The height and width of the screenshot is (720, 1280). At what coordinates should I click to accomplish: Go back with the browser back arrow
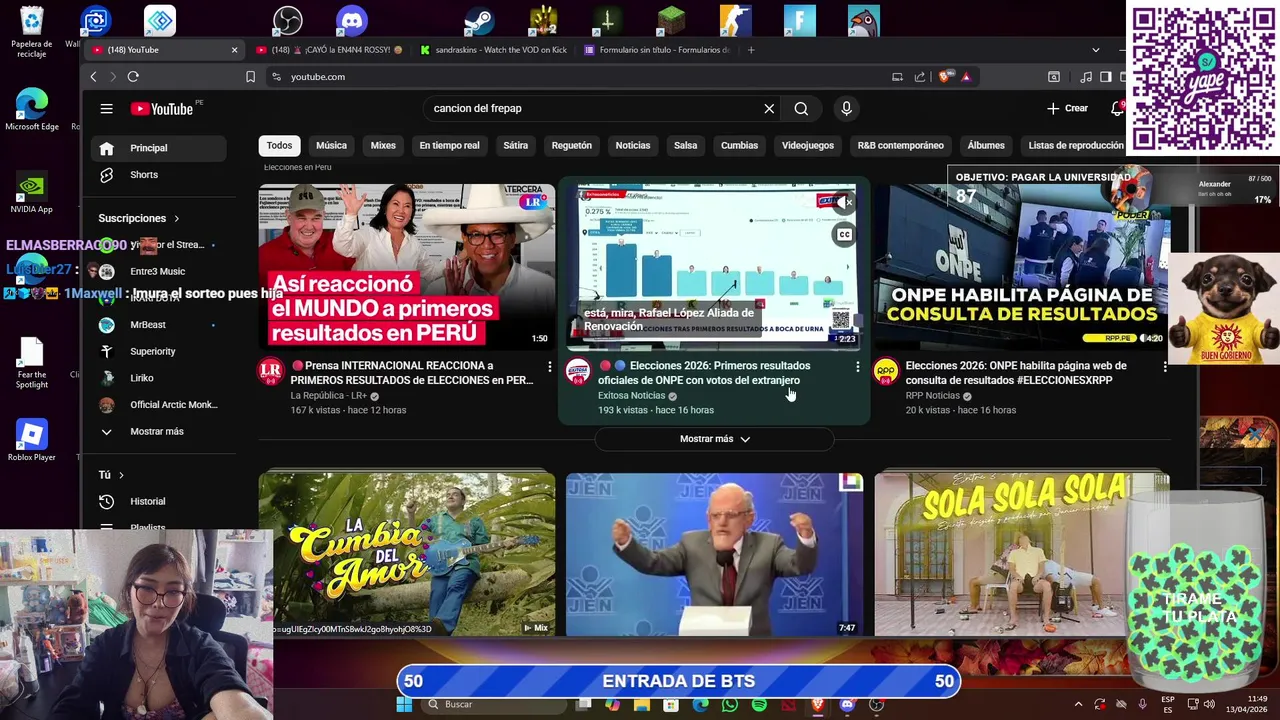(94, 77)
